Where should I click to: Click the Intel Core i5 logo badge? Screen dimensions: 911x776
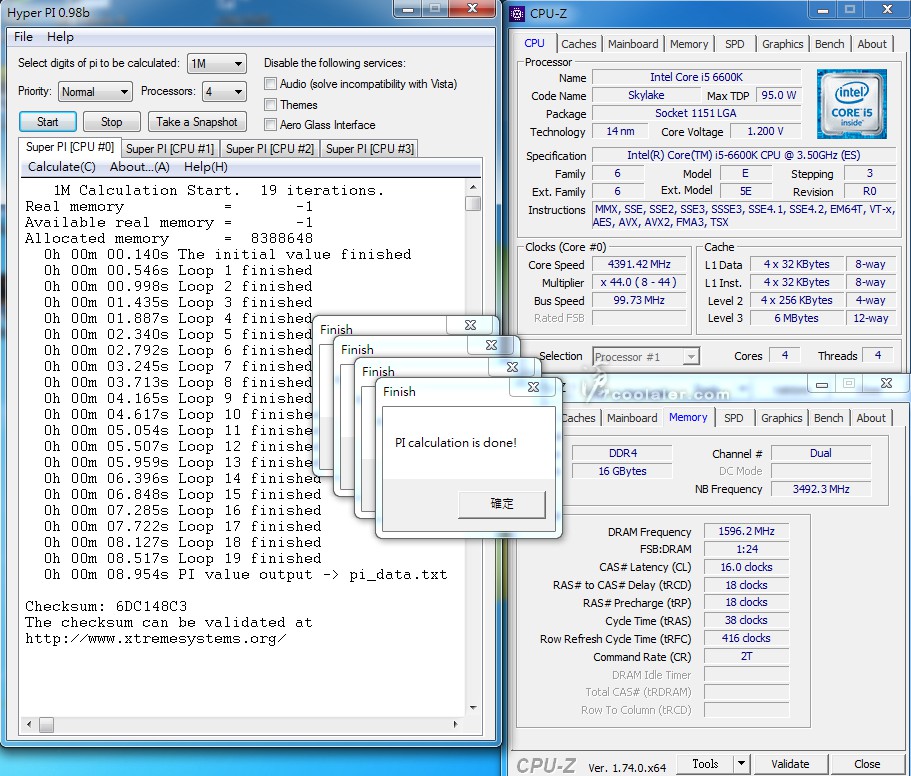(851, 104)
